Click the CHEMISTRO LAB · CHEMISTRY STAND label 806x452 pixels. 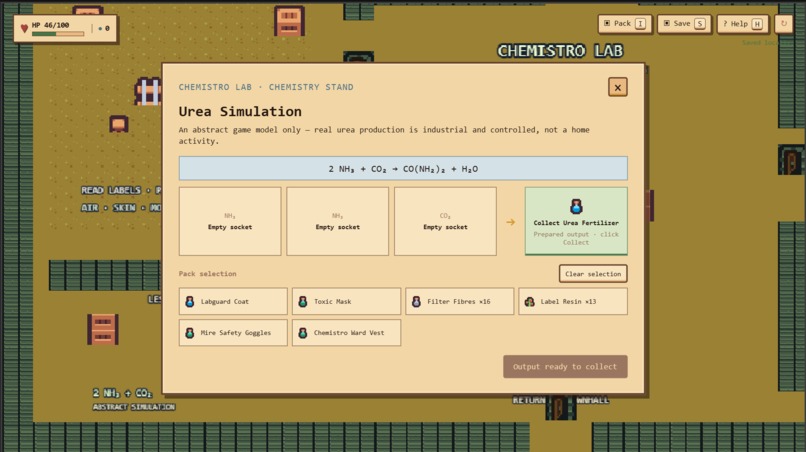click(x=266, y=87)
